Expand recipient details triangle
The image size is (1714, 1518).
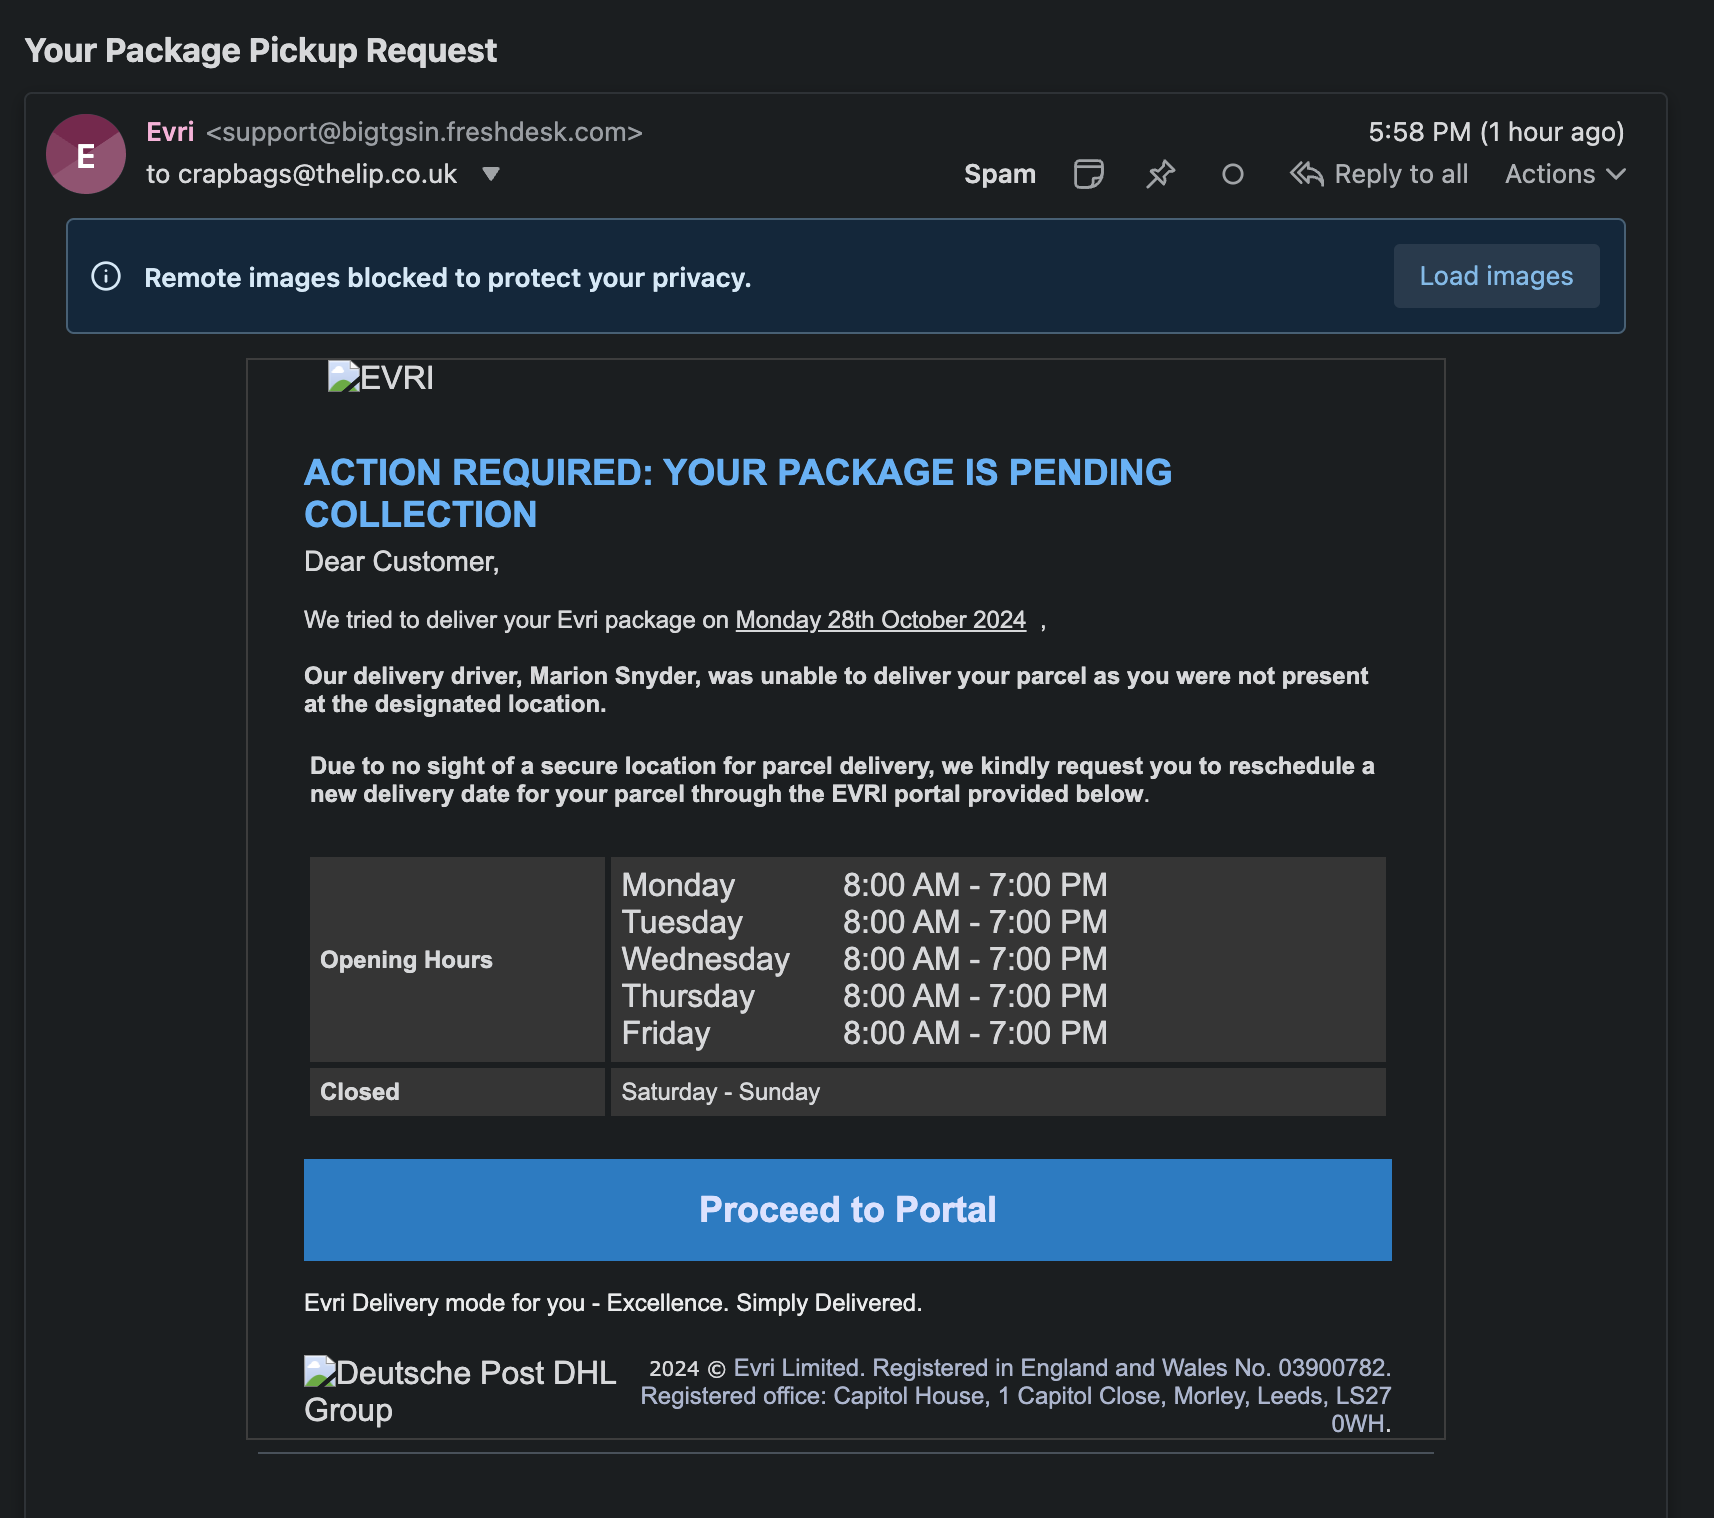pos(490,174)
